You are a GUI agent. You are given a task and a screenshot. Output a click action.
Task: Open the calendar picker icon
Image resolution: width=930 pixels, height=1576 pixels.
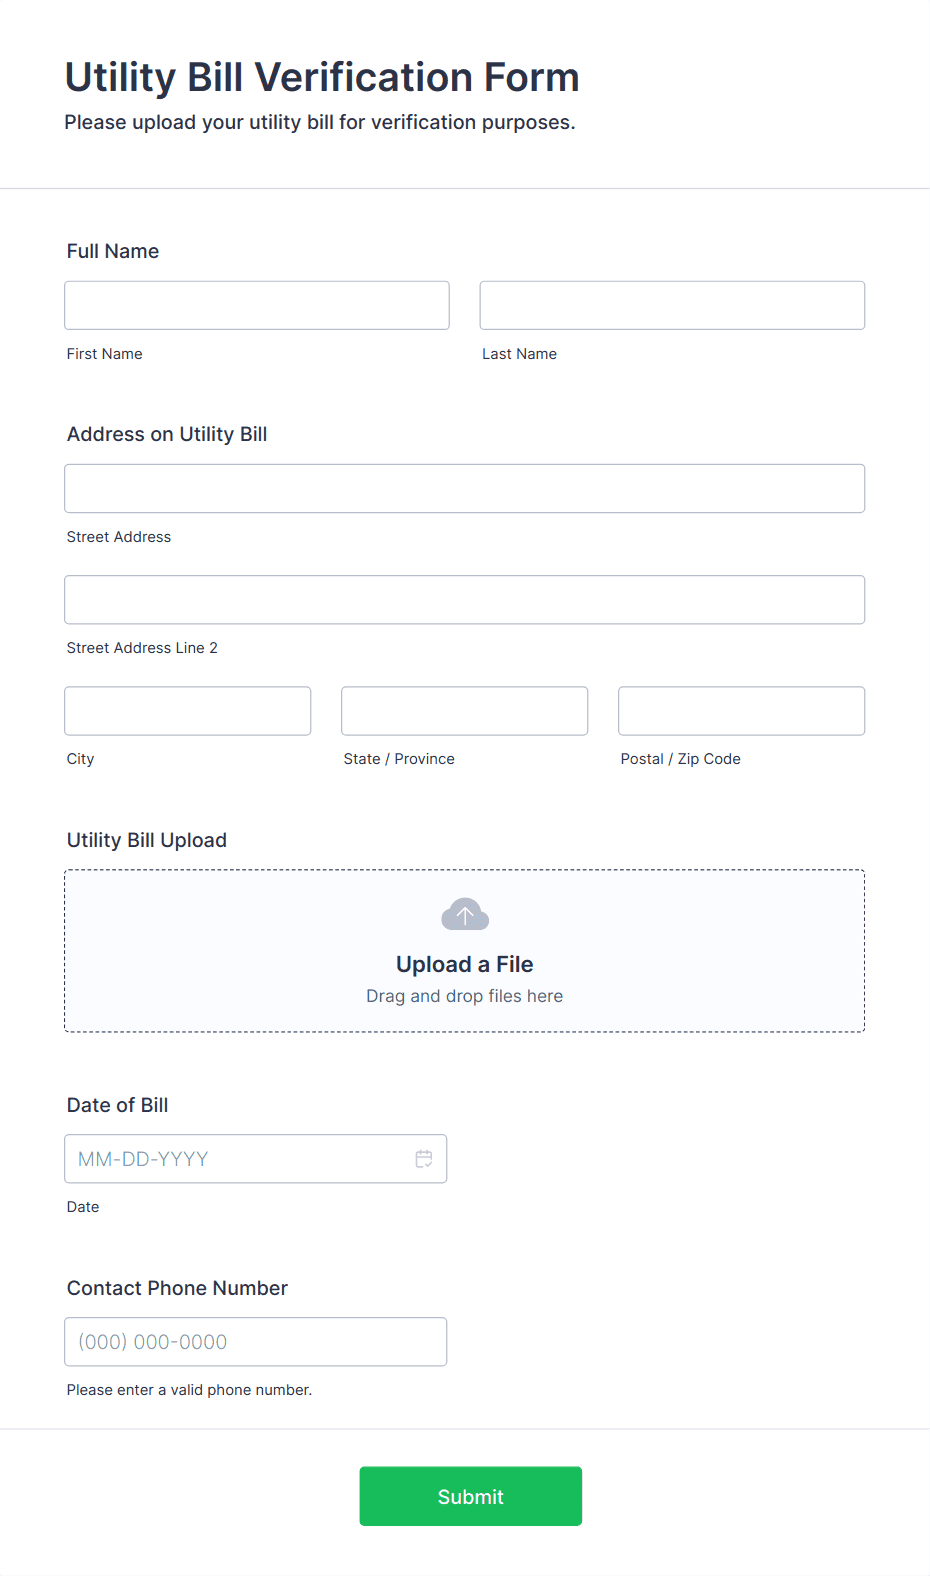point(424,1158)
